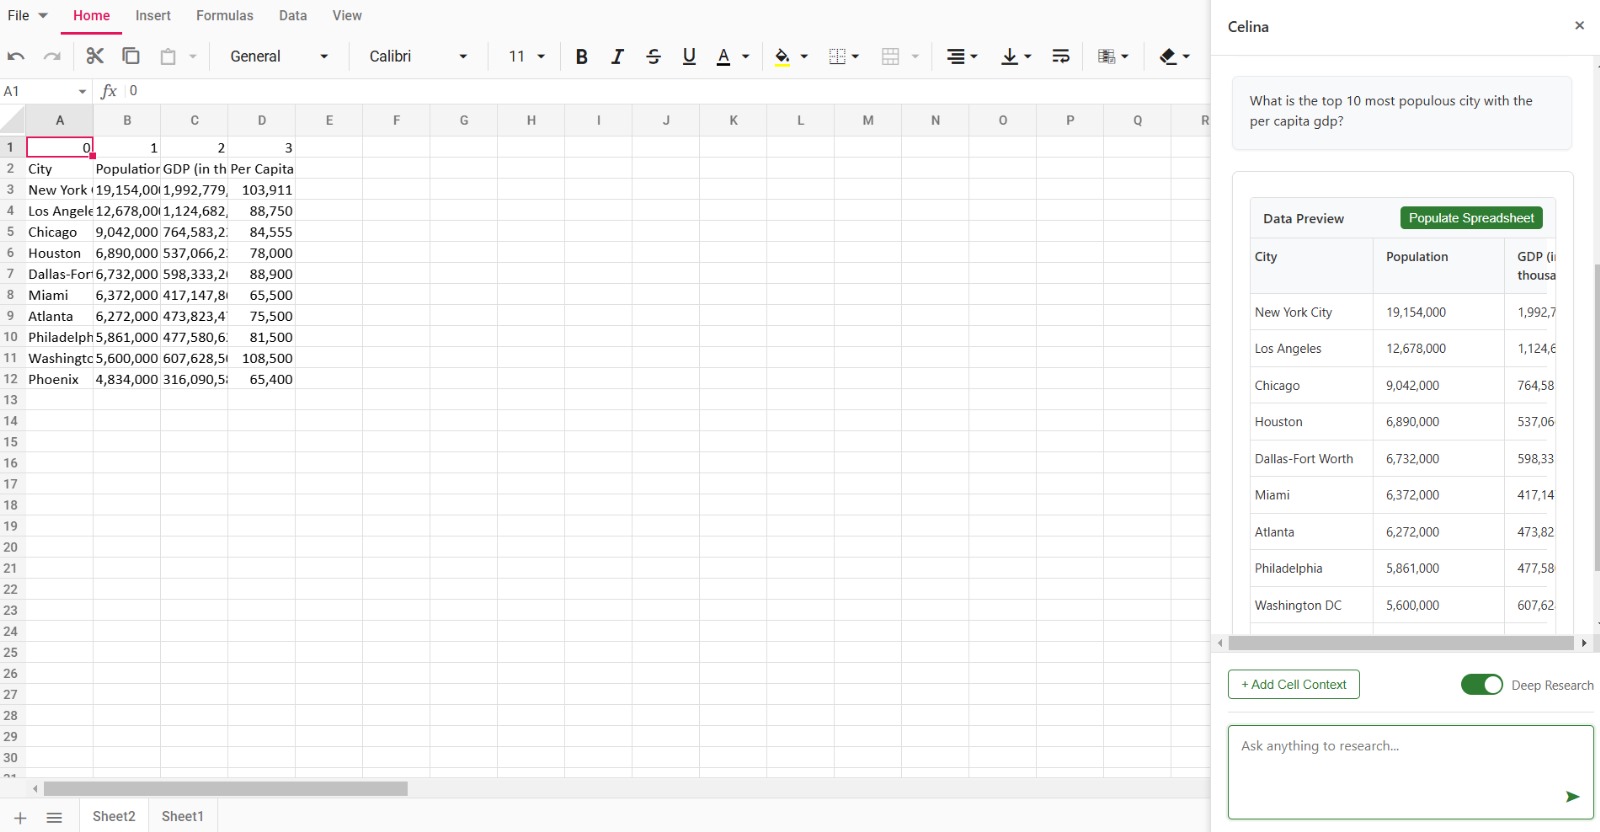Image resolution: width=1600 pixels, height=832 pixels.
Task: Cut selection with the scissors icon
Action: click(95, 56)
